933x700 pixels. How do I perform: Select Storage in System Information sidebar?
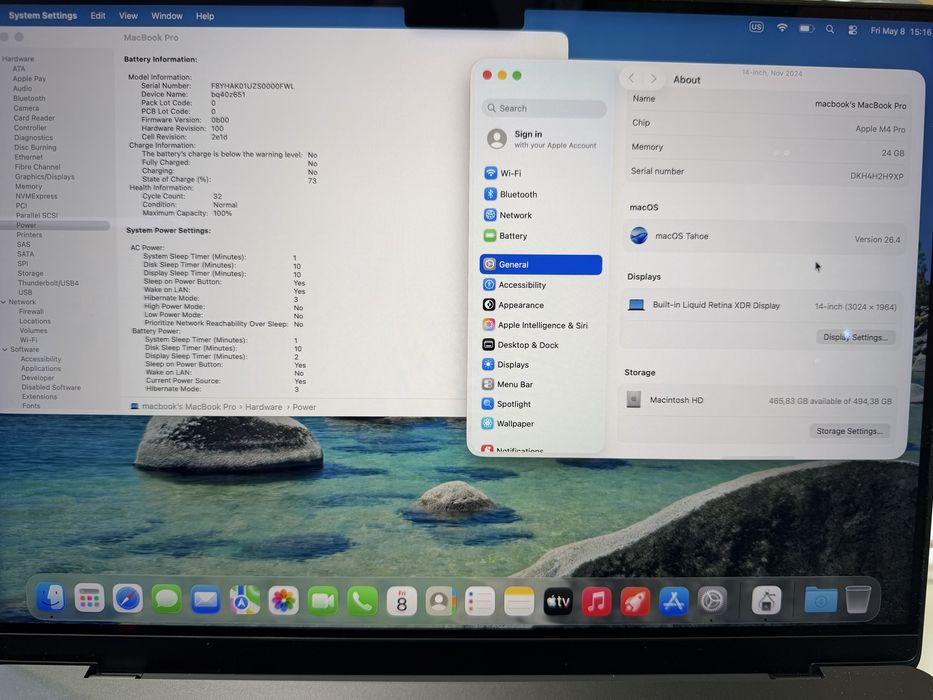(30, 273)
